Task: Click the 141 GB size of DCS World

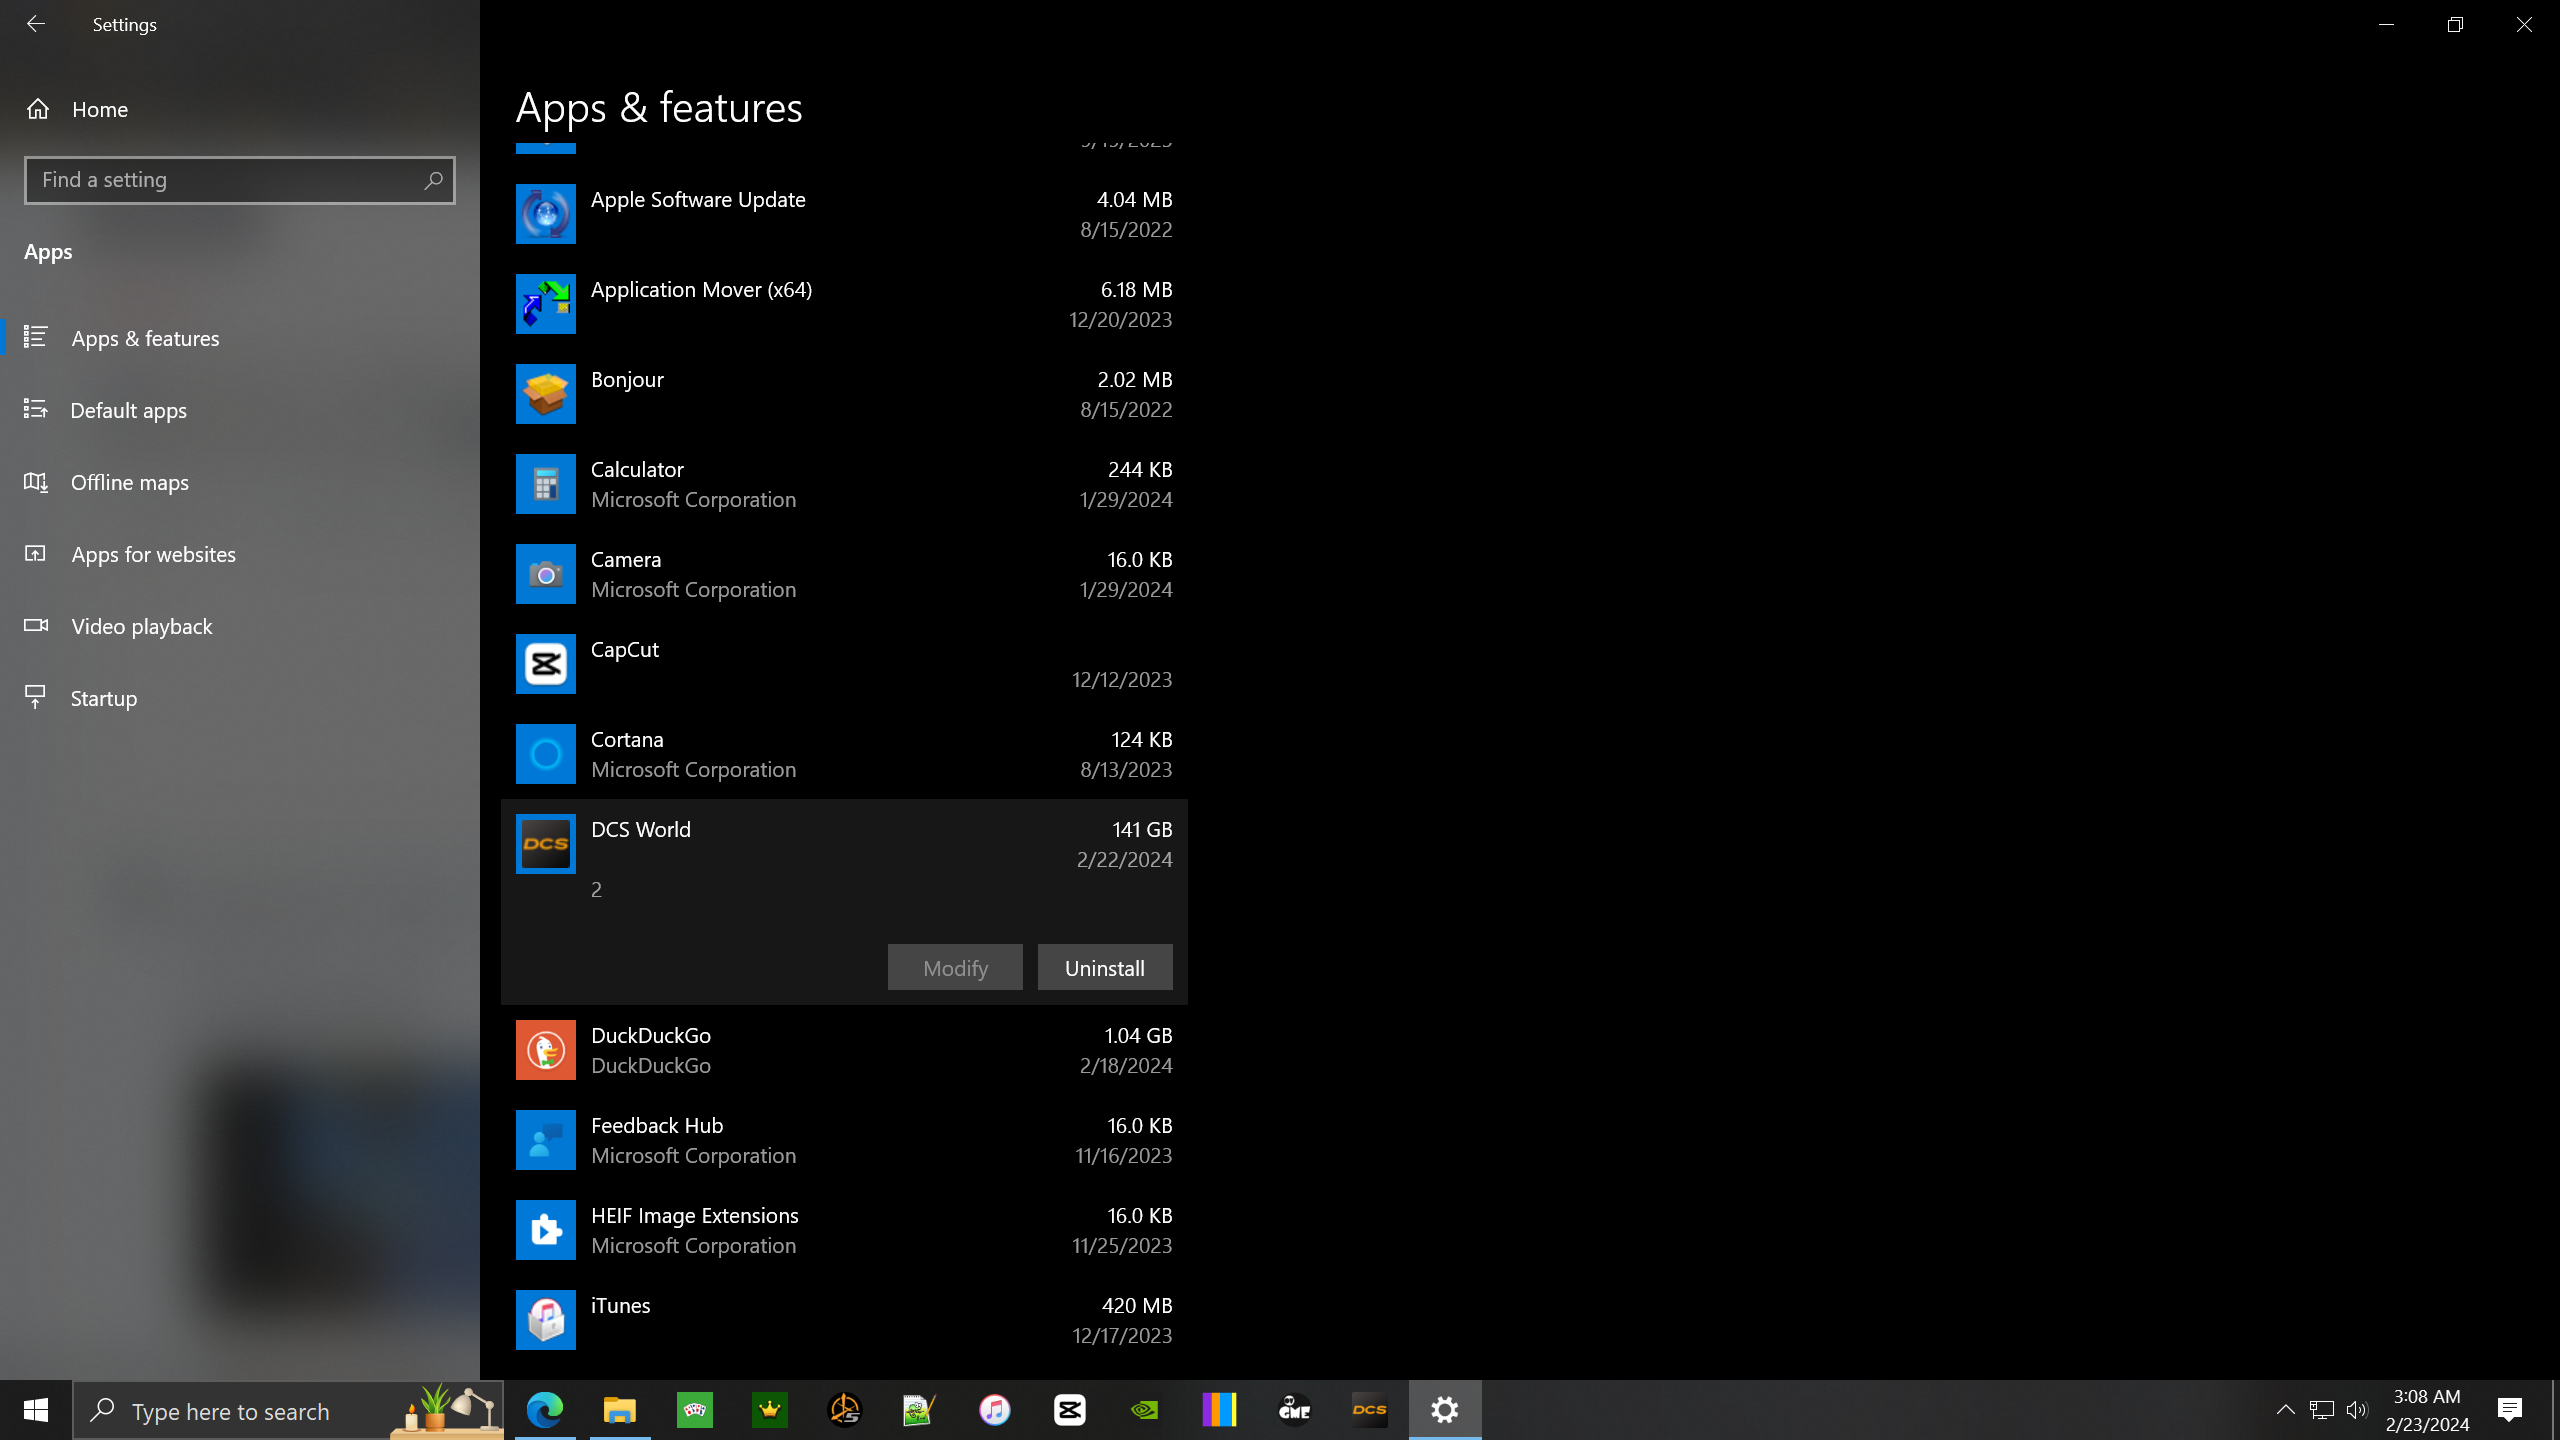Action: click(1142, 830)
